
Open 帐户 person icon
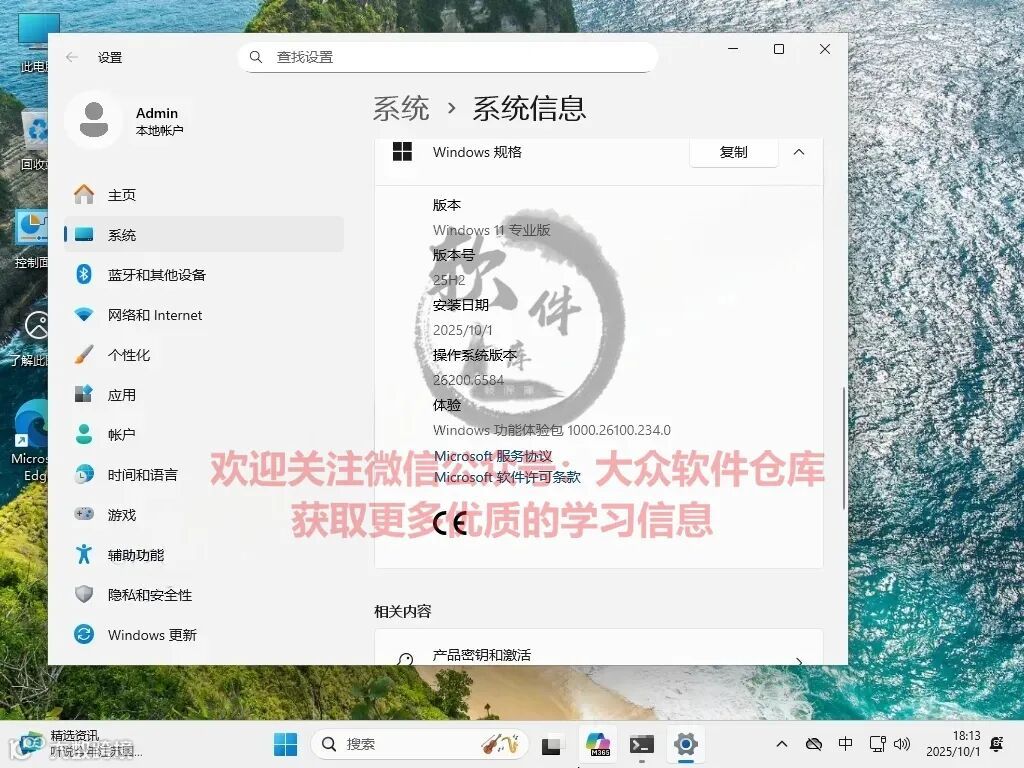84,434
